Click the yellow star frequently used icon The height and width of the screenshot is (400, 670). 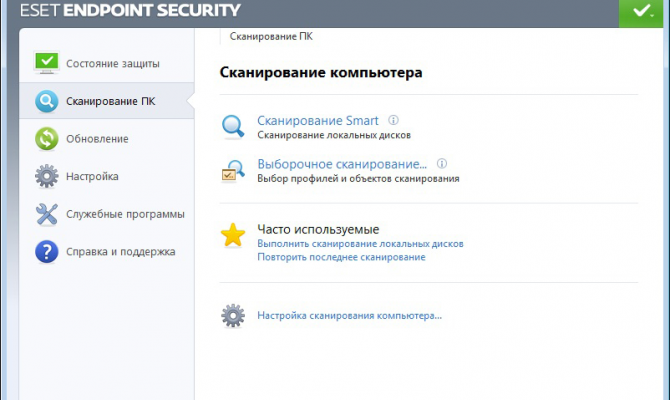(x=233, y=235)
